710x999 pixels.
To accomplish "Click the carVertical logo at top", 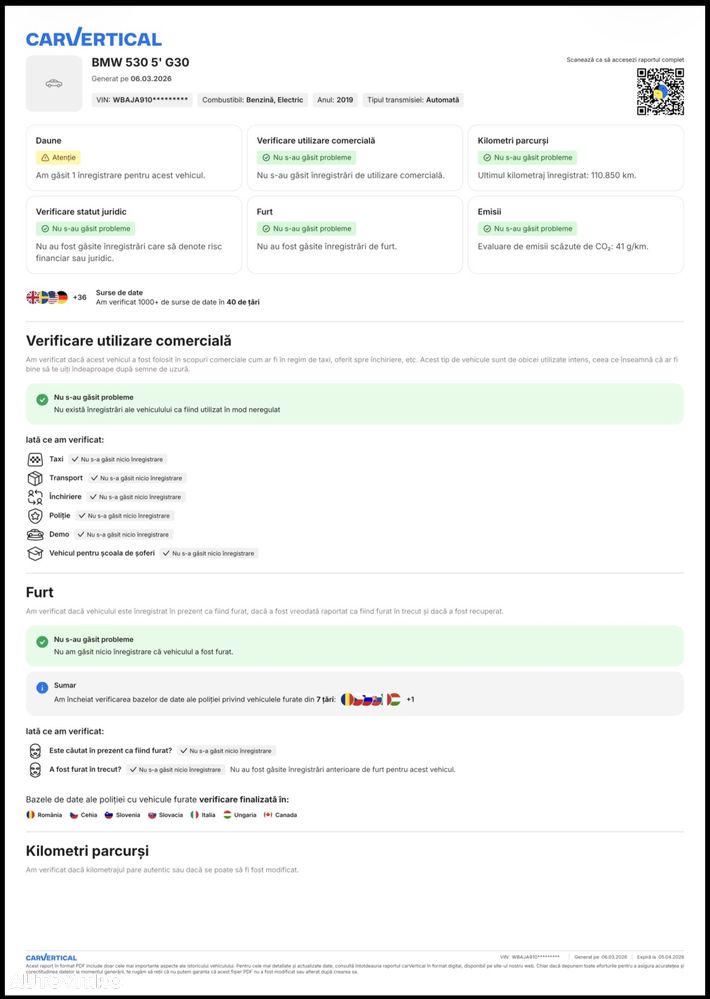I will pyautogui.click(x=93, y=39).
